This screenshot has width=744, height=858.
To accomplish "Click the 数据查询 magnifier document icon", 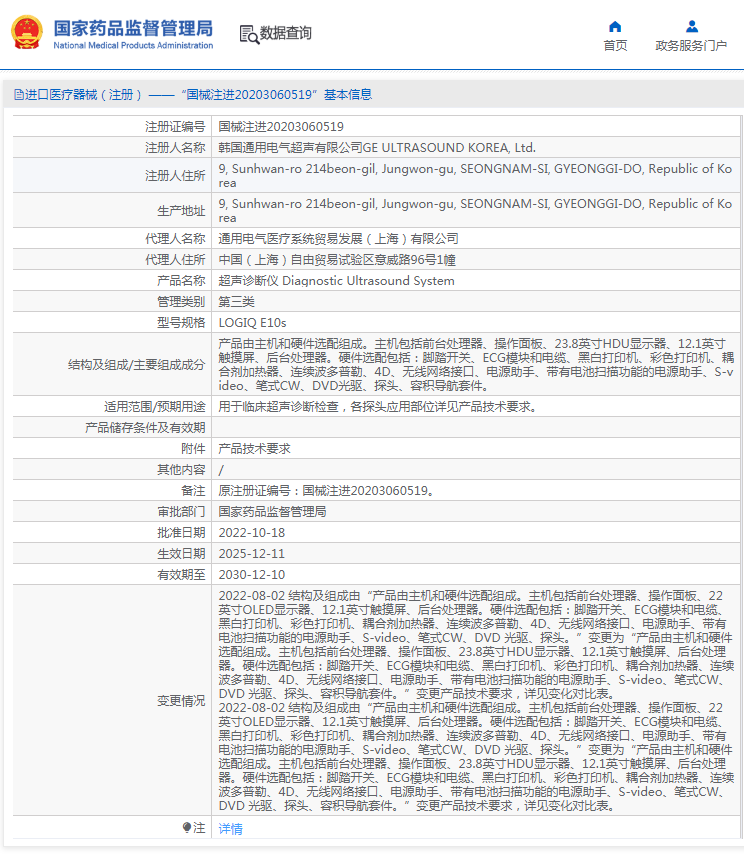I will (248, 34).
